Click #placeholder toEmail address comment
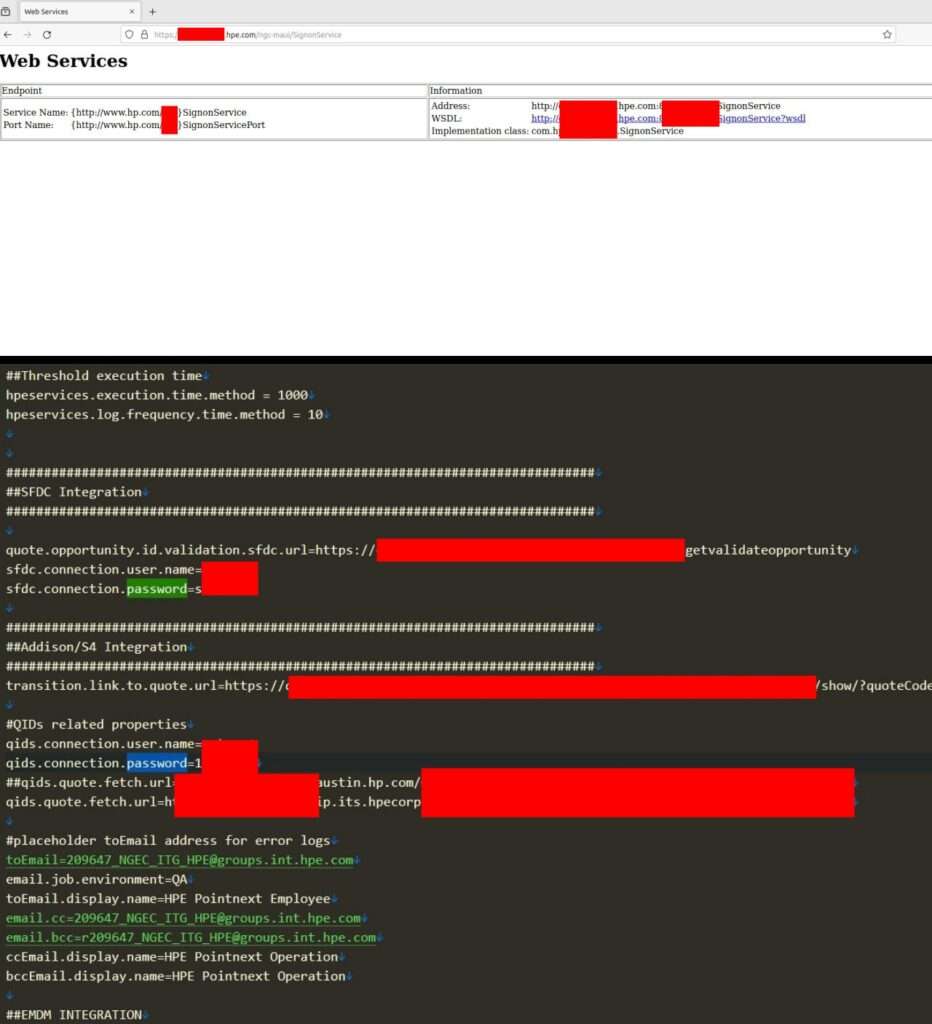Screen dimensions: 932x1024 point(168,840)
